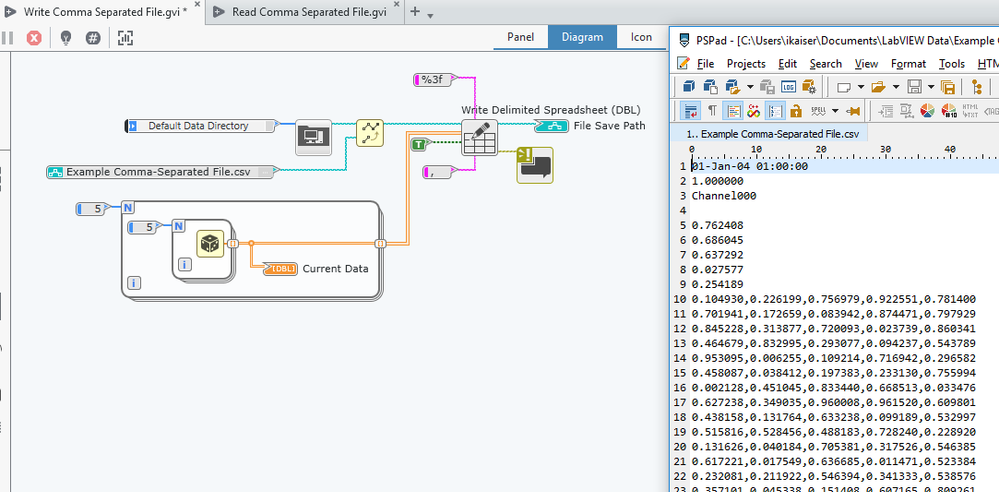Select the Current Data DBL indicator terminal
Viewport: 999px width, 492px height.
pyautogui.click(x=280, y=268)
